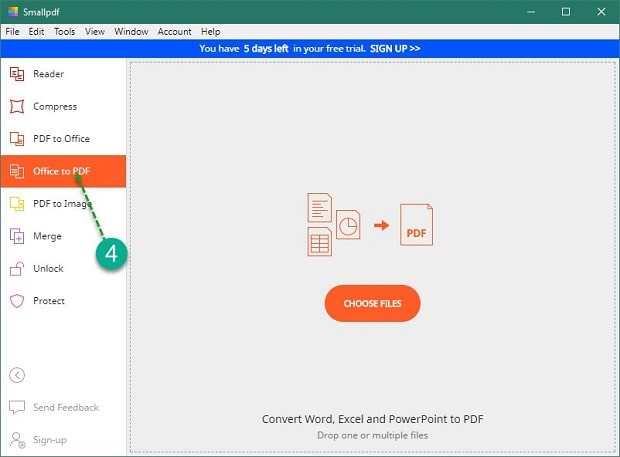Click the PDF to Image icon
Screen dimensions: 620x457
pos(17,204)
